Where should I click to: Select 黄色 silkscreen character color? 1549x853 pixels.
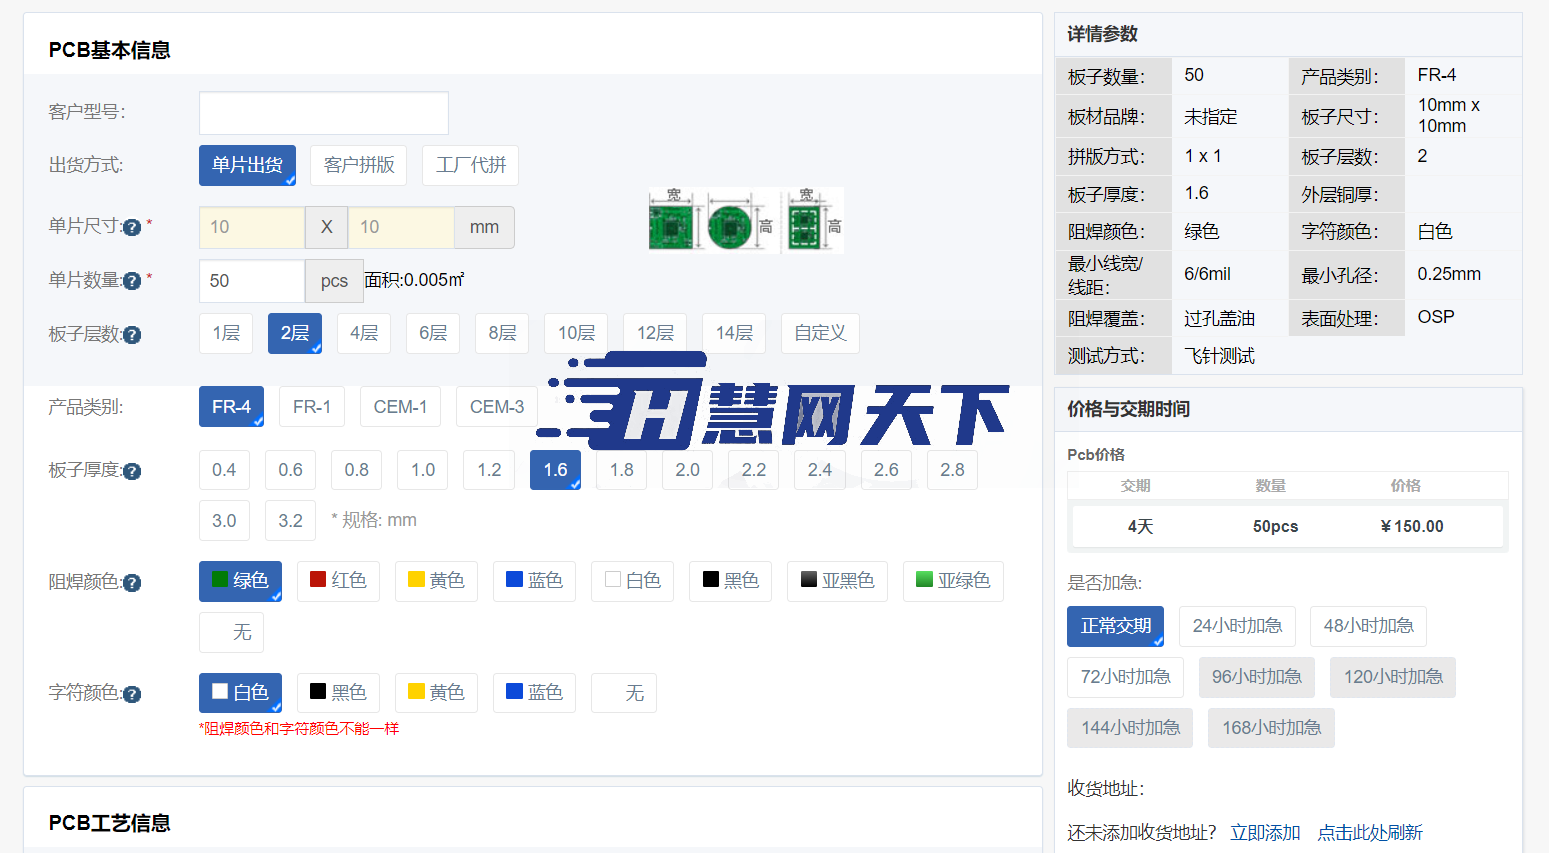pos(436,693)
